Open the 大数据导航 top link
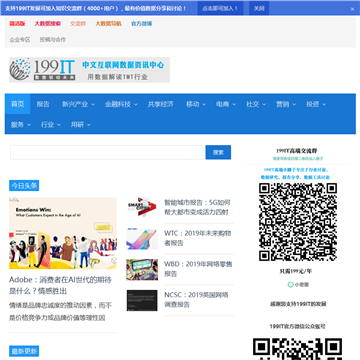 108,24
